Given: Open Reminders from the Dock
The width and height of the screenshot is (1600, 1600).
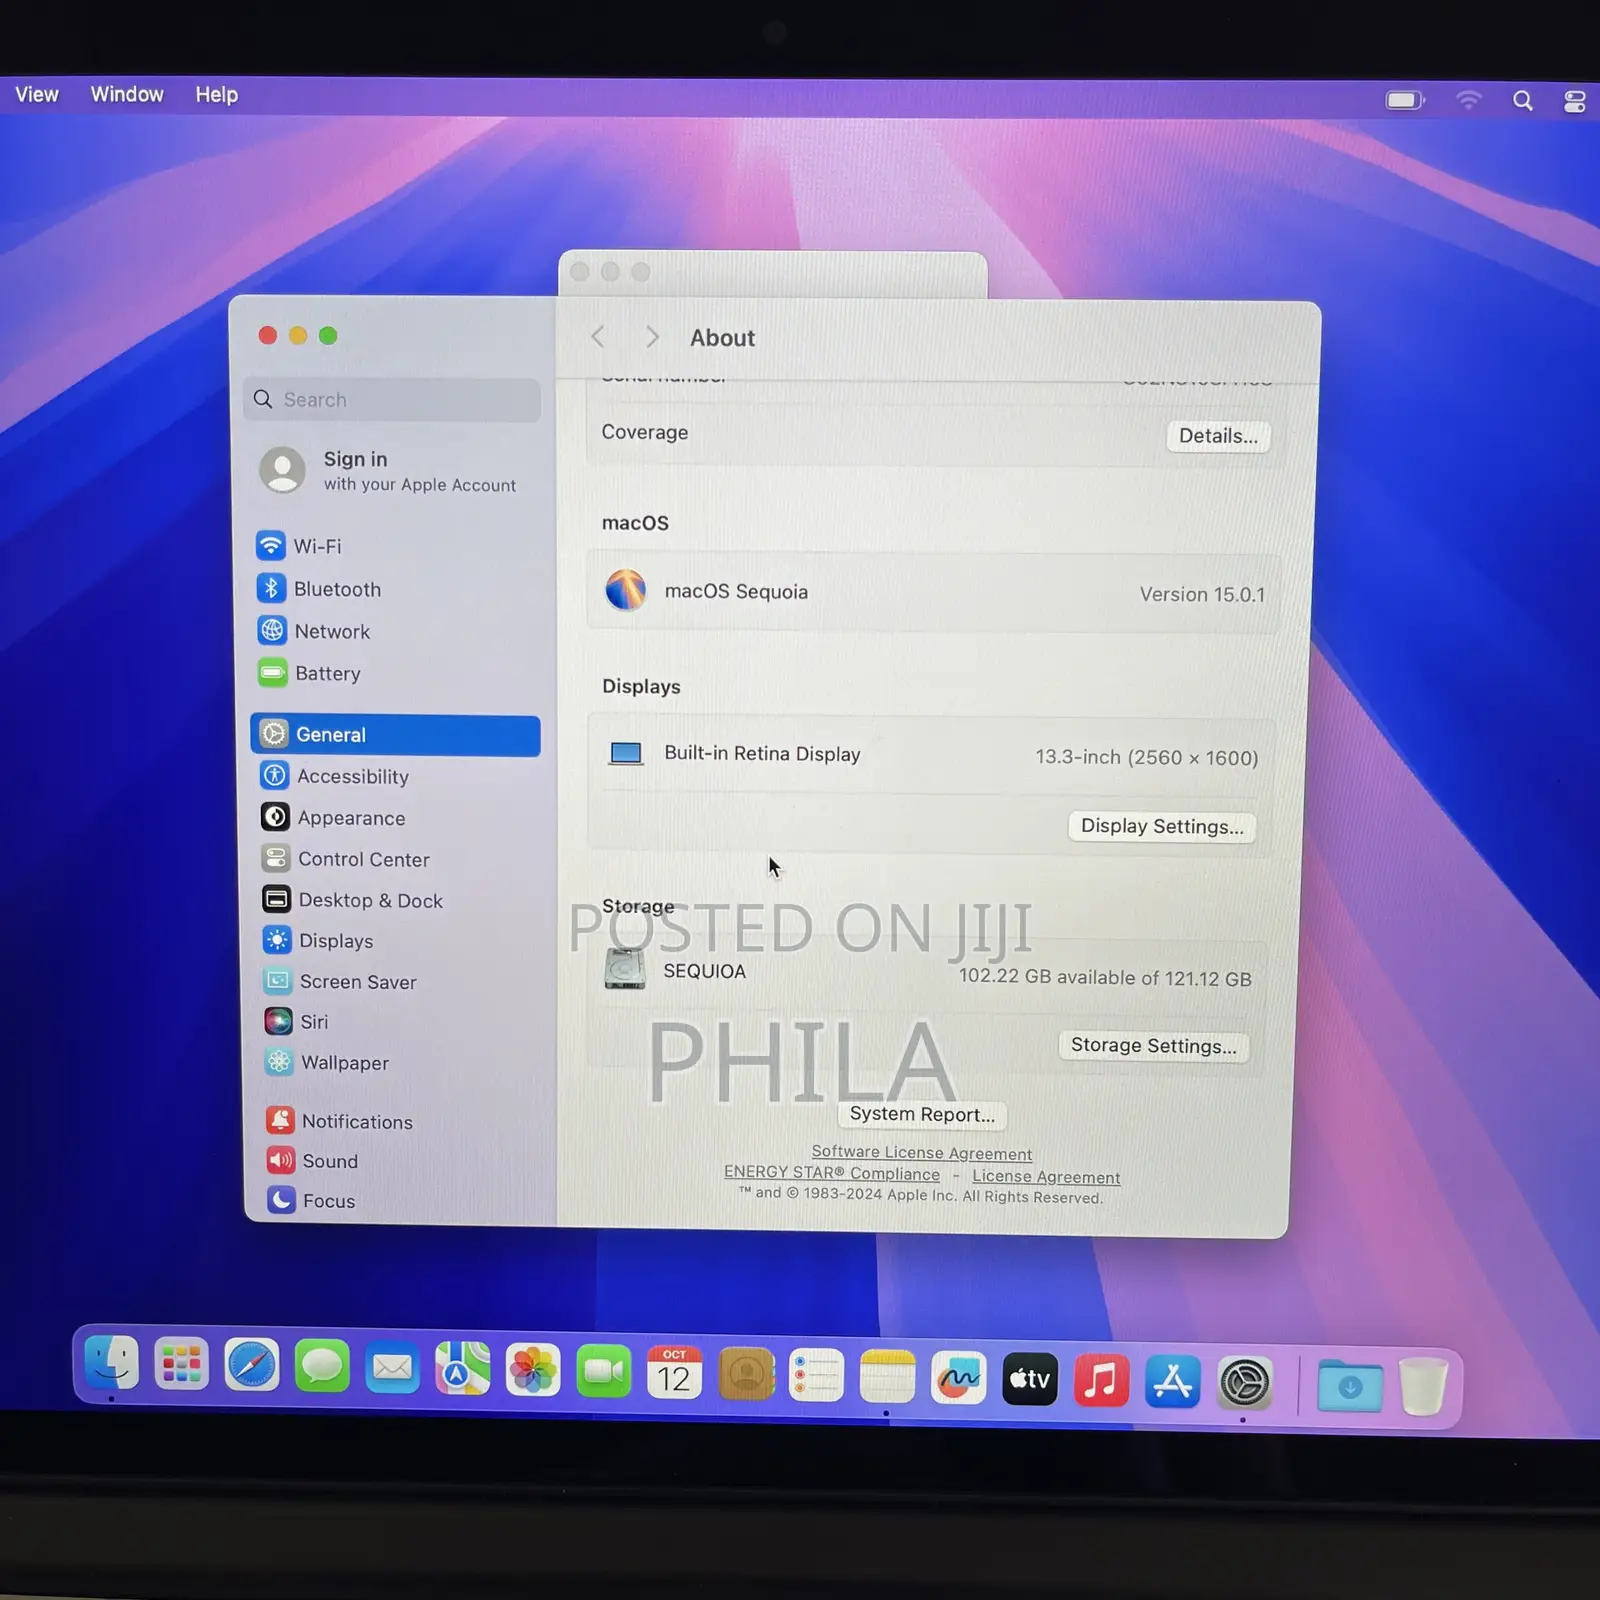Looking at the screenshot, I should pos(816,1376).
